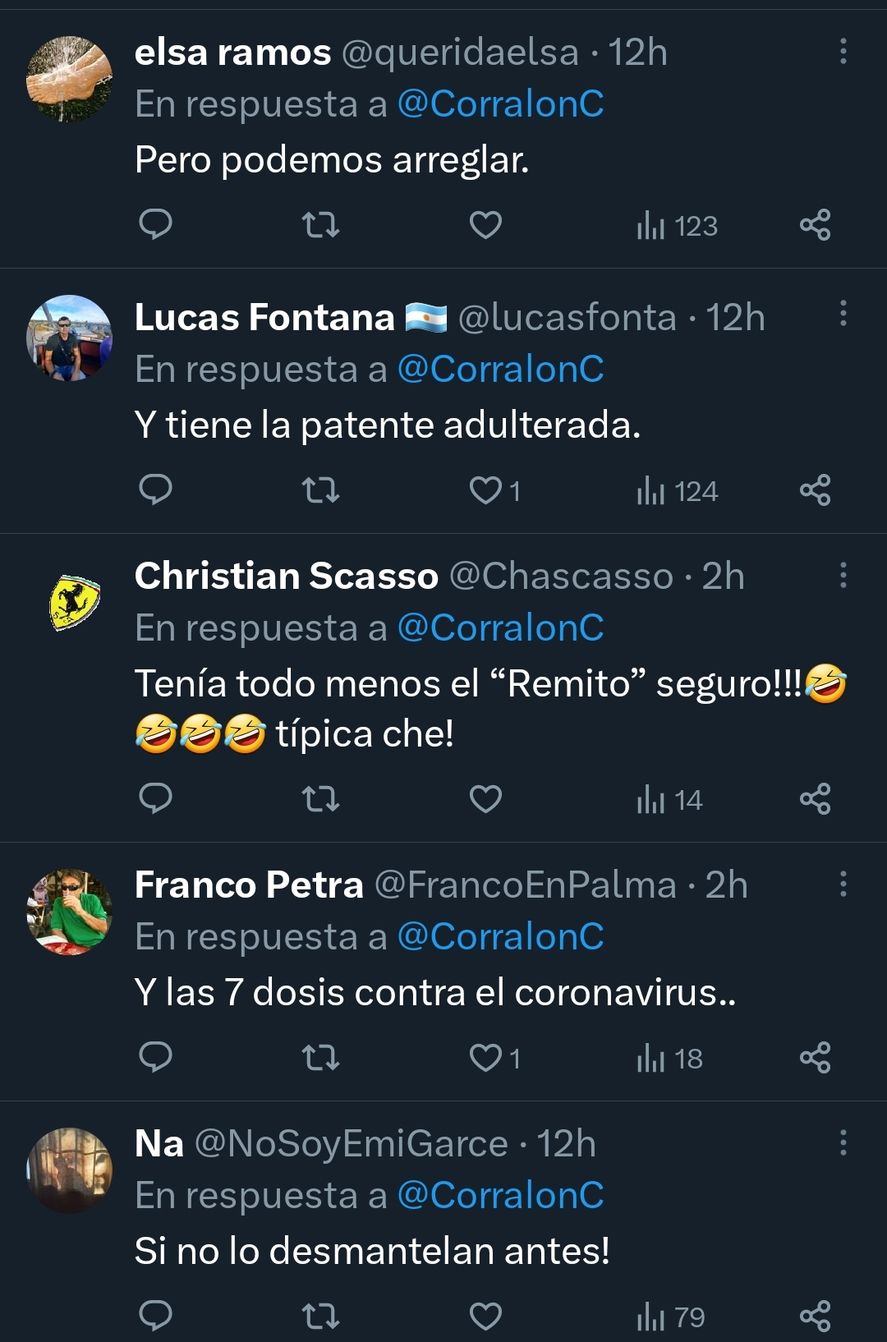Screen dimensions: 887x1342
Task: Share elsa ramos's reply
Action: click(x=815, y=225)
